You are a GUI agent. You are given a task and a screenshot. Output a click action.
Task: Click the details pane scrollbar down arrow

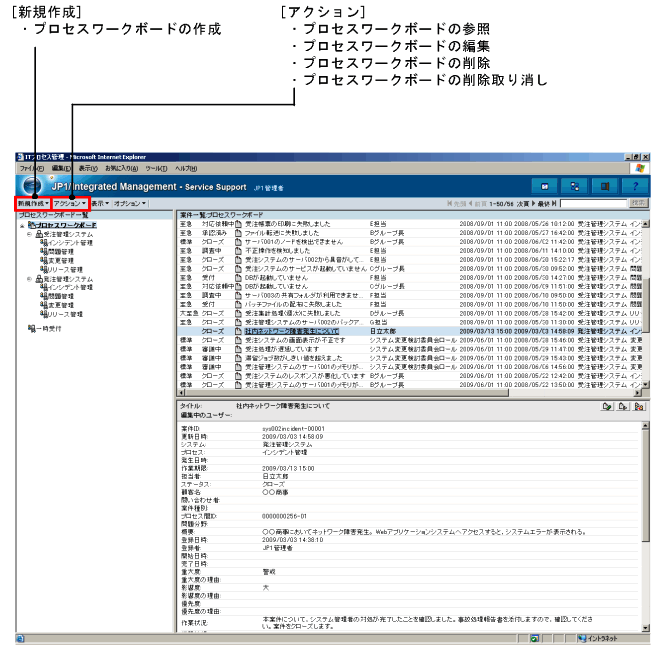coord(645,628)
